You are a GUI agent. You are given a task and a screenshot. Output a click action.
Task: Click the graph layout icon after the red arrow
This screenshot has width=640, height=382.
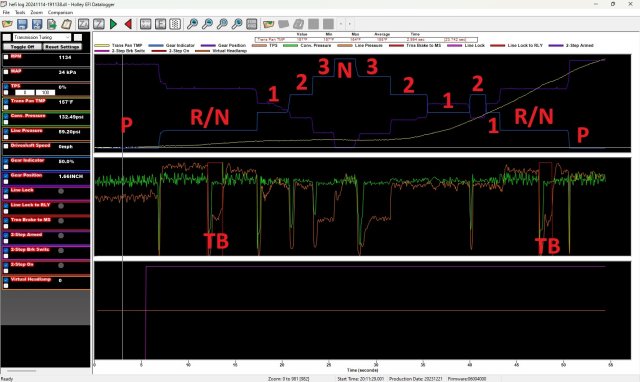click(145, 24)
